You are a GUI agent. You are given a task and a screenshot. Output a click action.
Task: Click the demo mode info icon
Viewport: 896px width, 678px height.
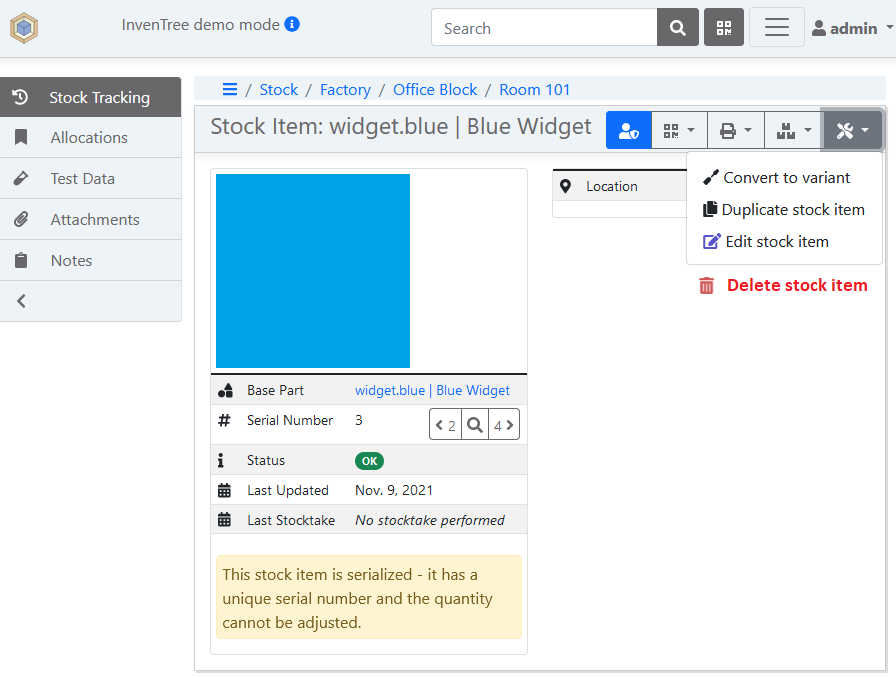click(x=292, y=25)
